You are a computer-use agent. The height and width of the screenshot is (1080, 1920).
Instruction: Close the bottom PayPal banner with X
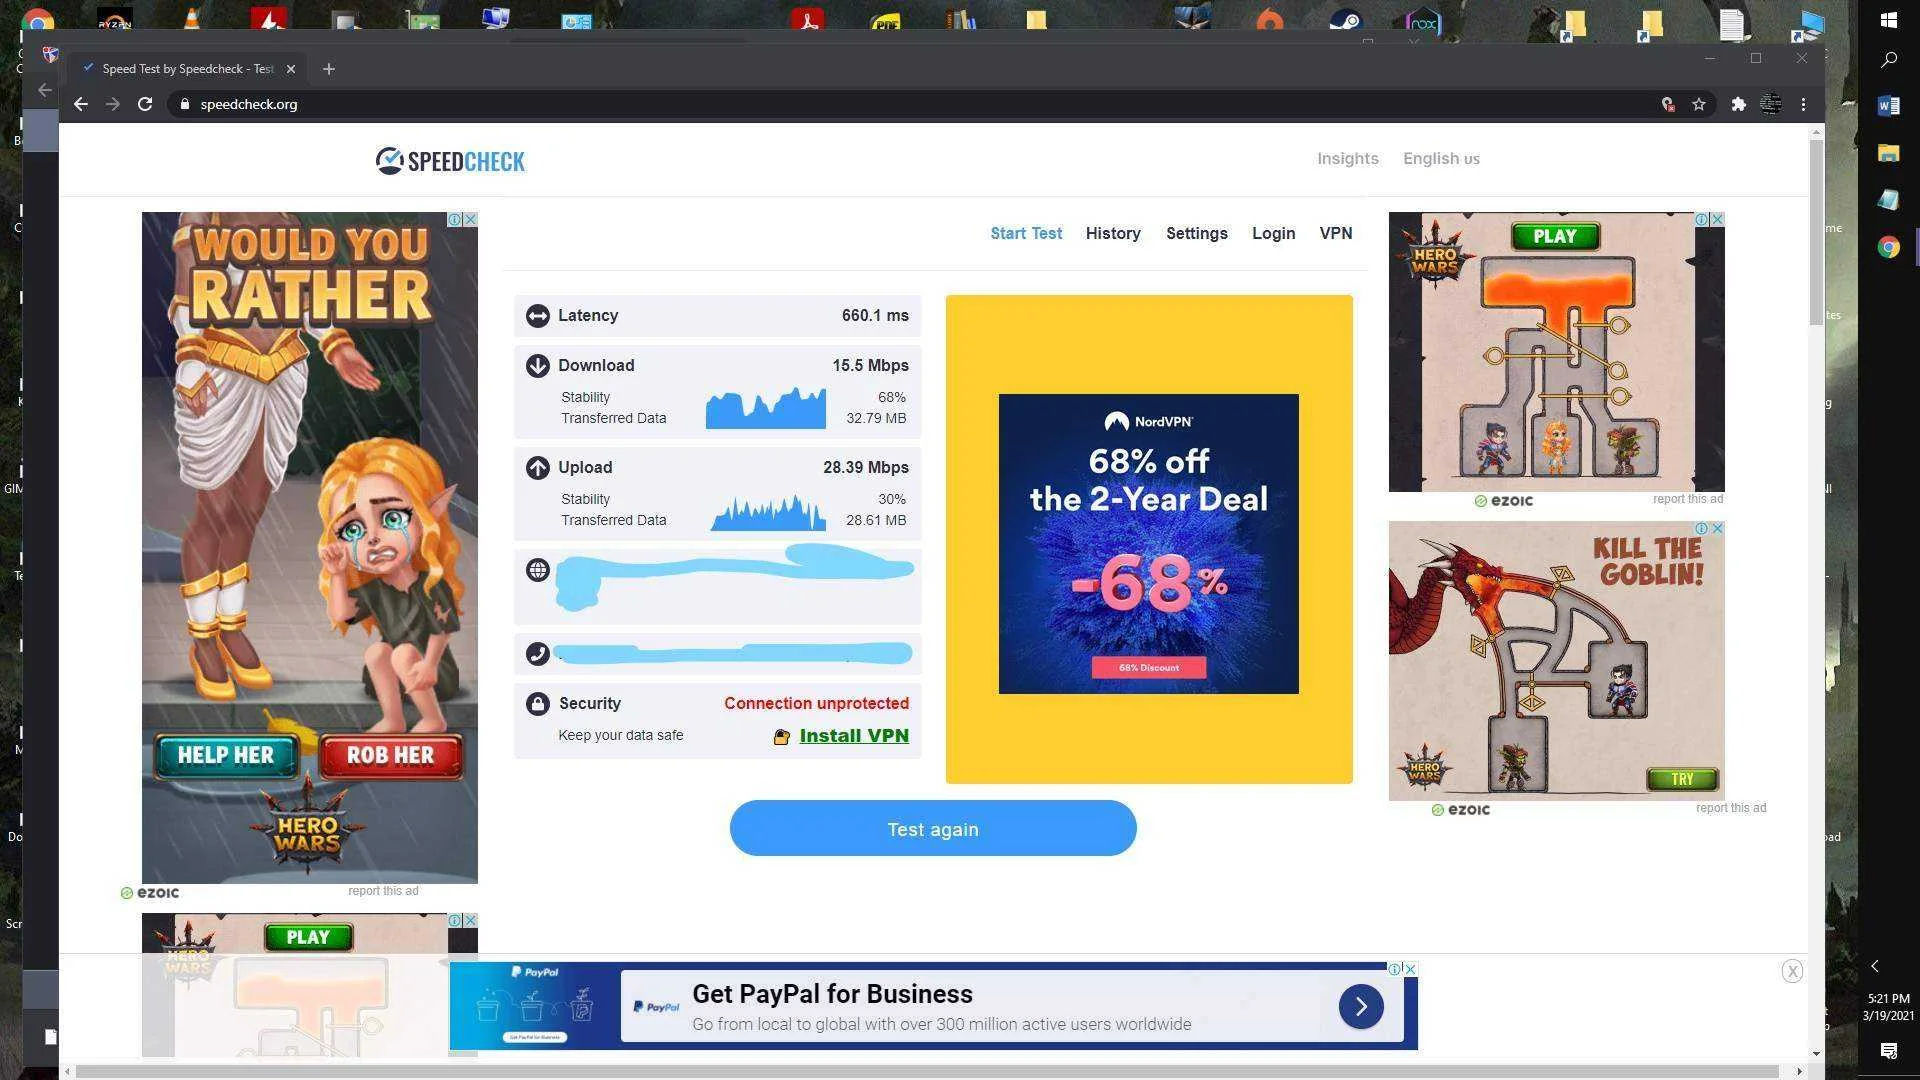(x=1793, y=971)
